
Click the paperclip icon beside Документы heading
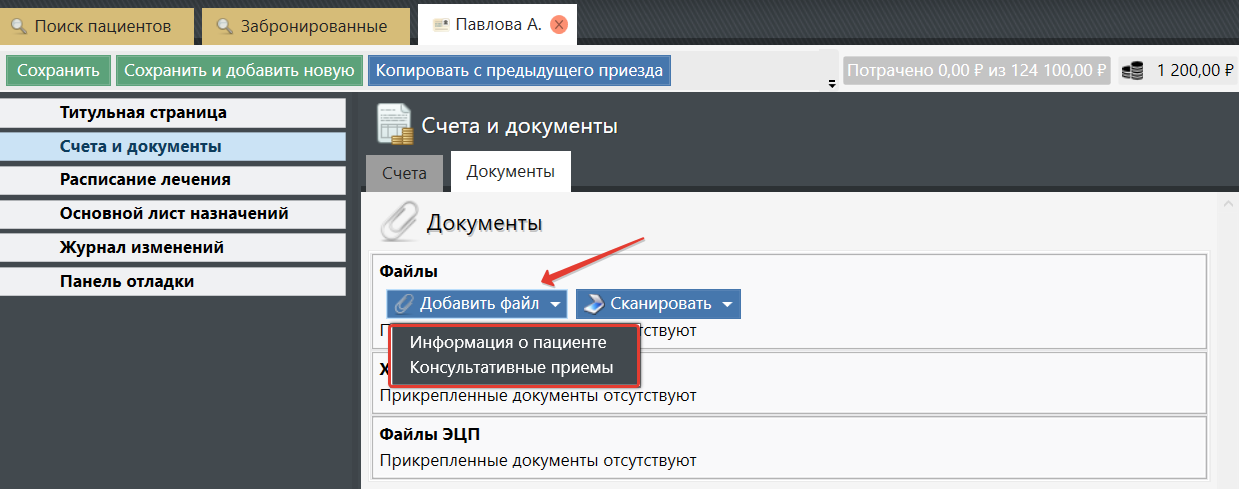(399, 222)
